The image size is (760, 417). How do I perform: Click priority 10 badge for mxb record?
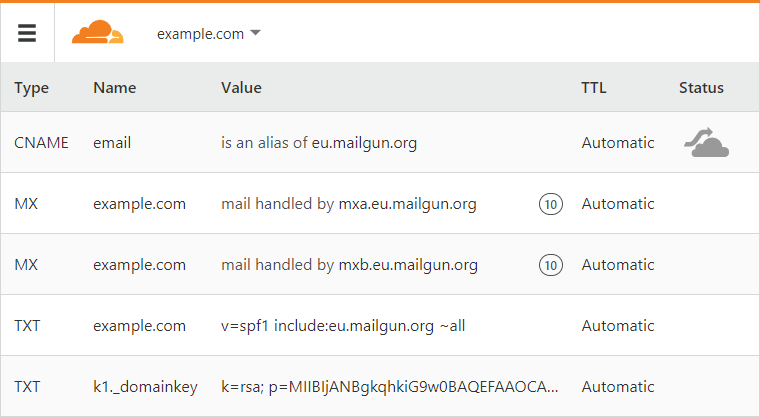pos(551,265)
